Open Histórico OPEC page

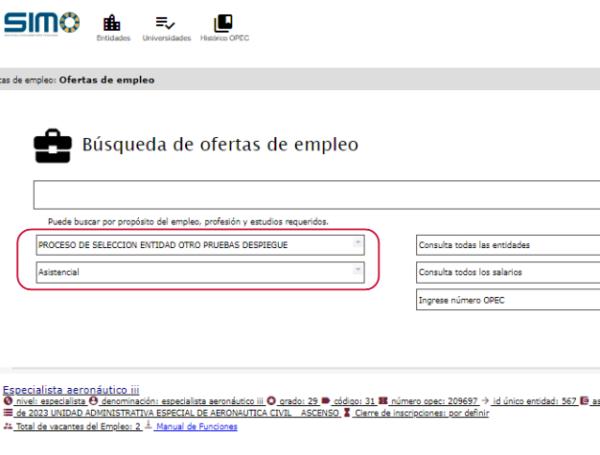(x=224, y=26)
